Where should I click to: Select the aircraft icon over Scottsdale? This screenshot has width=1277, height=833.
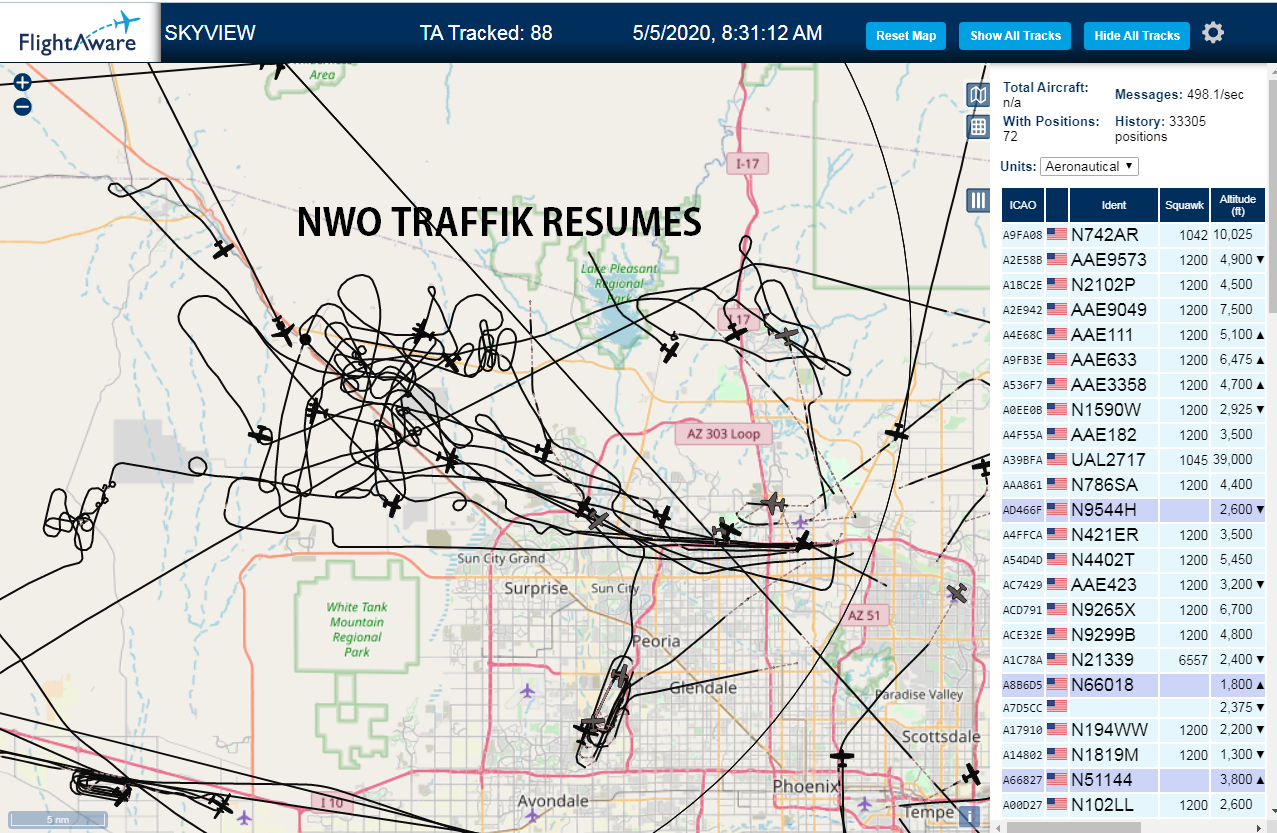971,773
